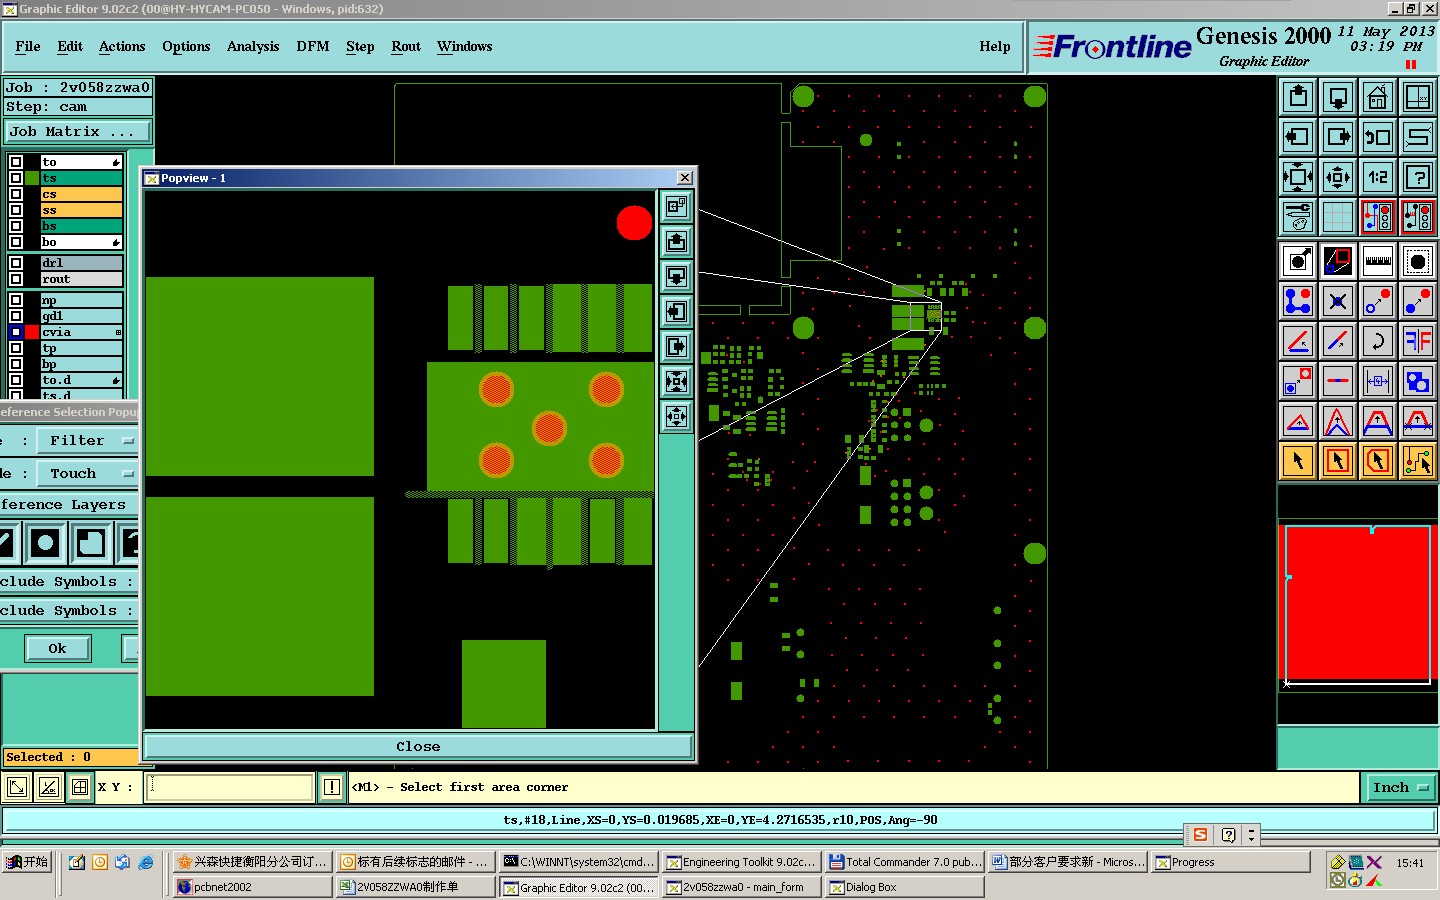Select the blue connected nodes tool icon
The image size is (1440, 900).
[x=1298, y=301]
